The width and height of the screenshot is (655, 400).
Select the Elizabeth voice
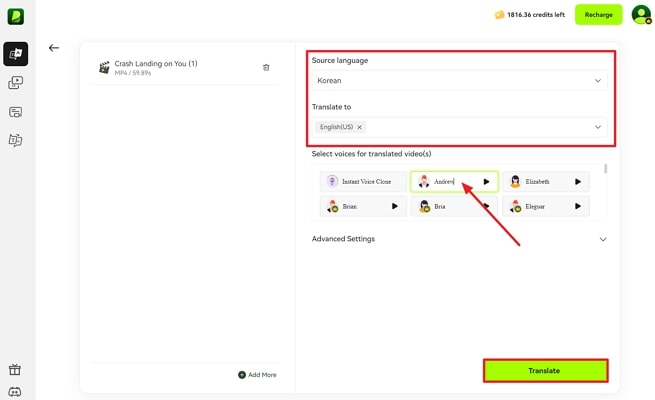(x=546, y=182)
